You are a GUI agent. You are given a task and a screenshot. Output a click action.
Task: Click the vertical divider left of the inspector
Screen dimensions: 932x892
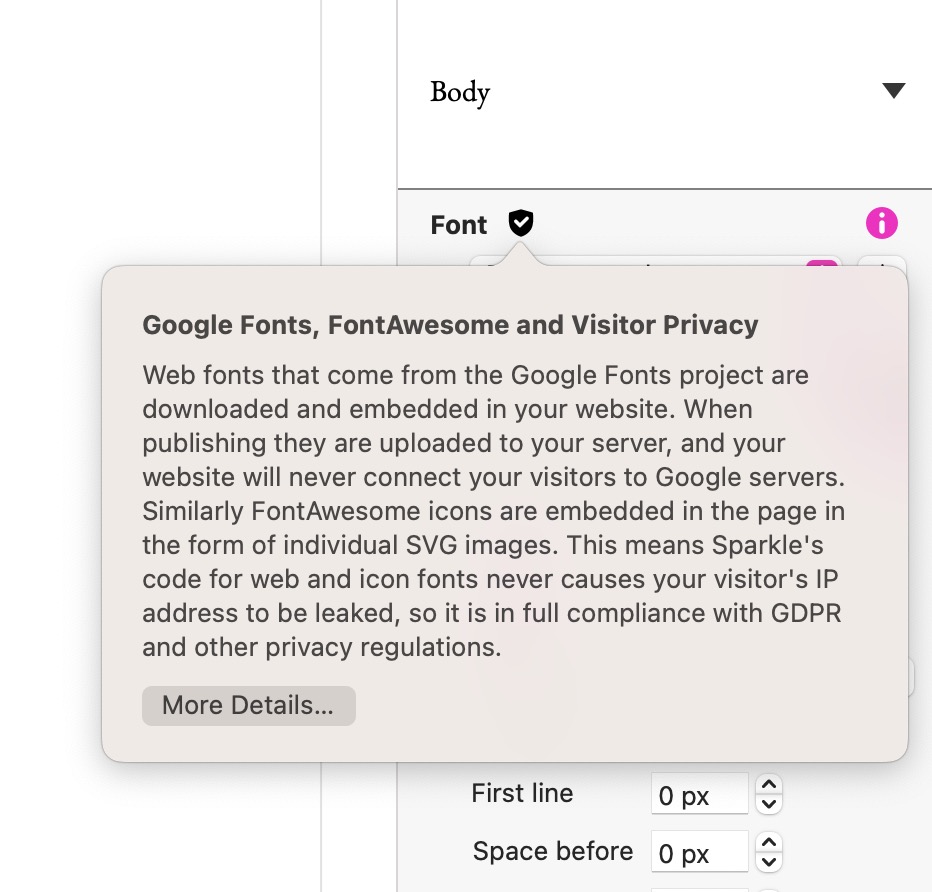tap(321, 131)
